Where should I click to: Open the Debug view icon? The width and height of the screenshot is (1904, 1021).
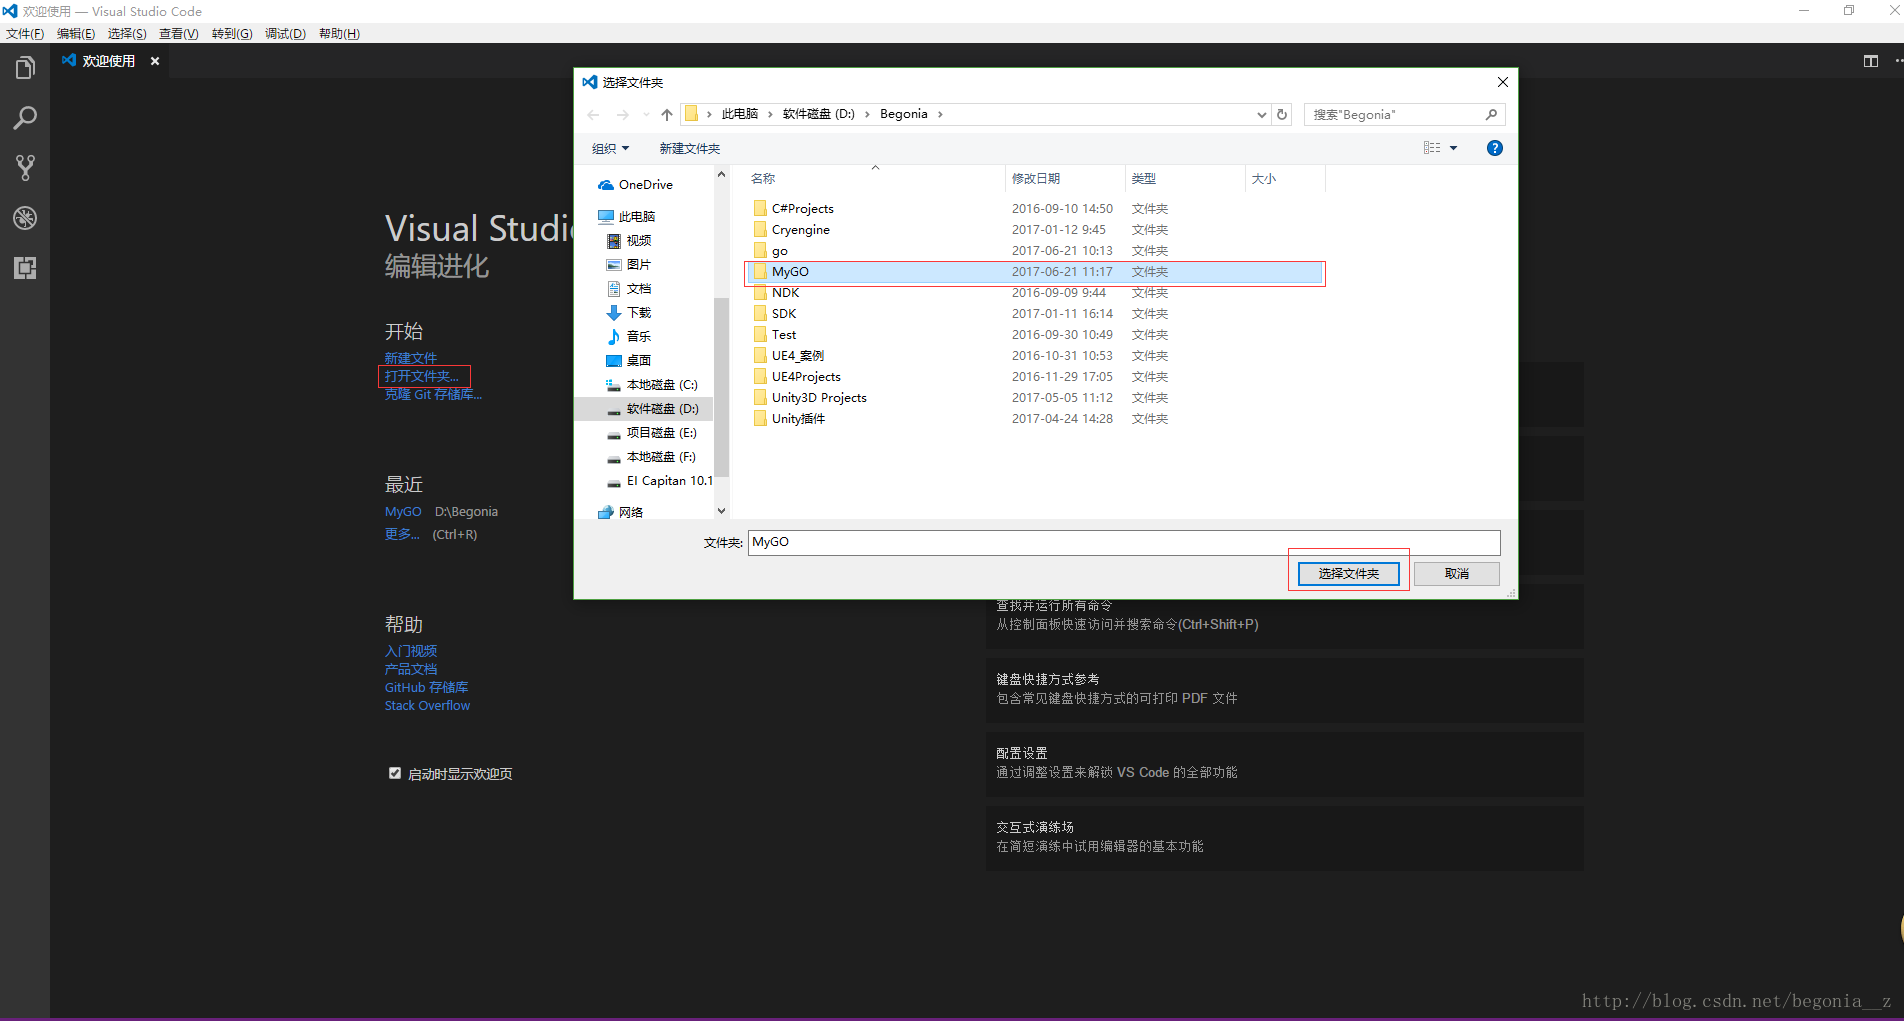pos(25,218)
